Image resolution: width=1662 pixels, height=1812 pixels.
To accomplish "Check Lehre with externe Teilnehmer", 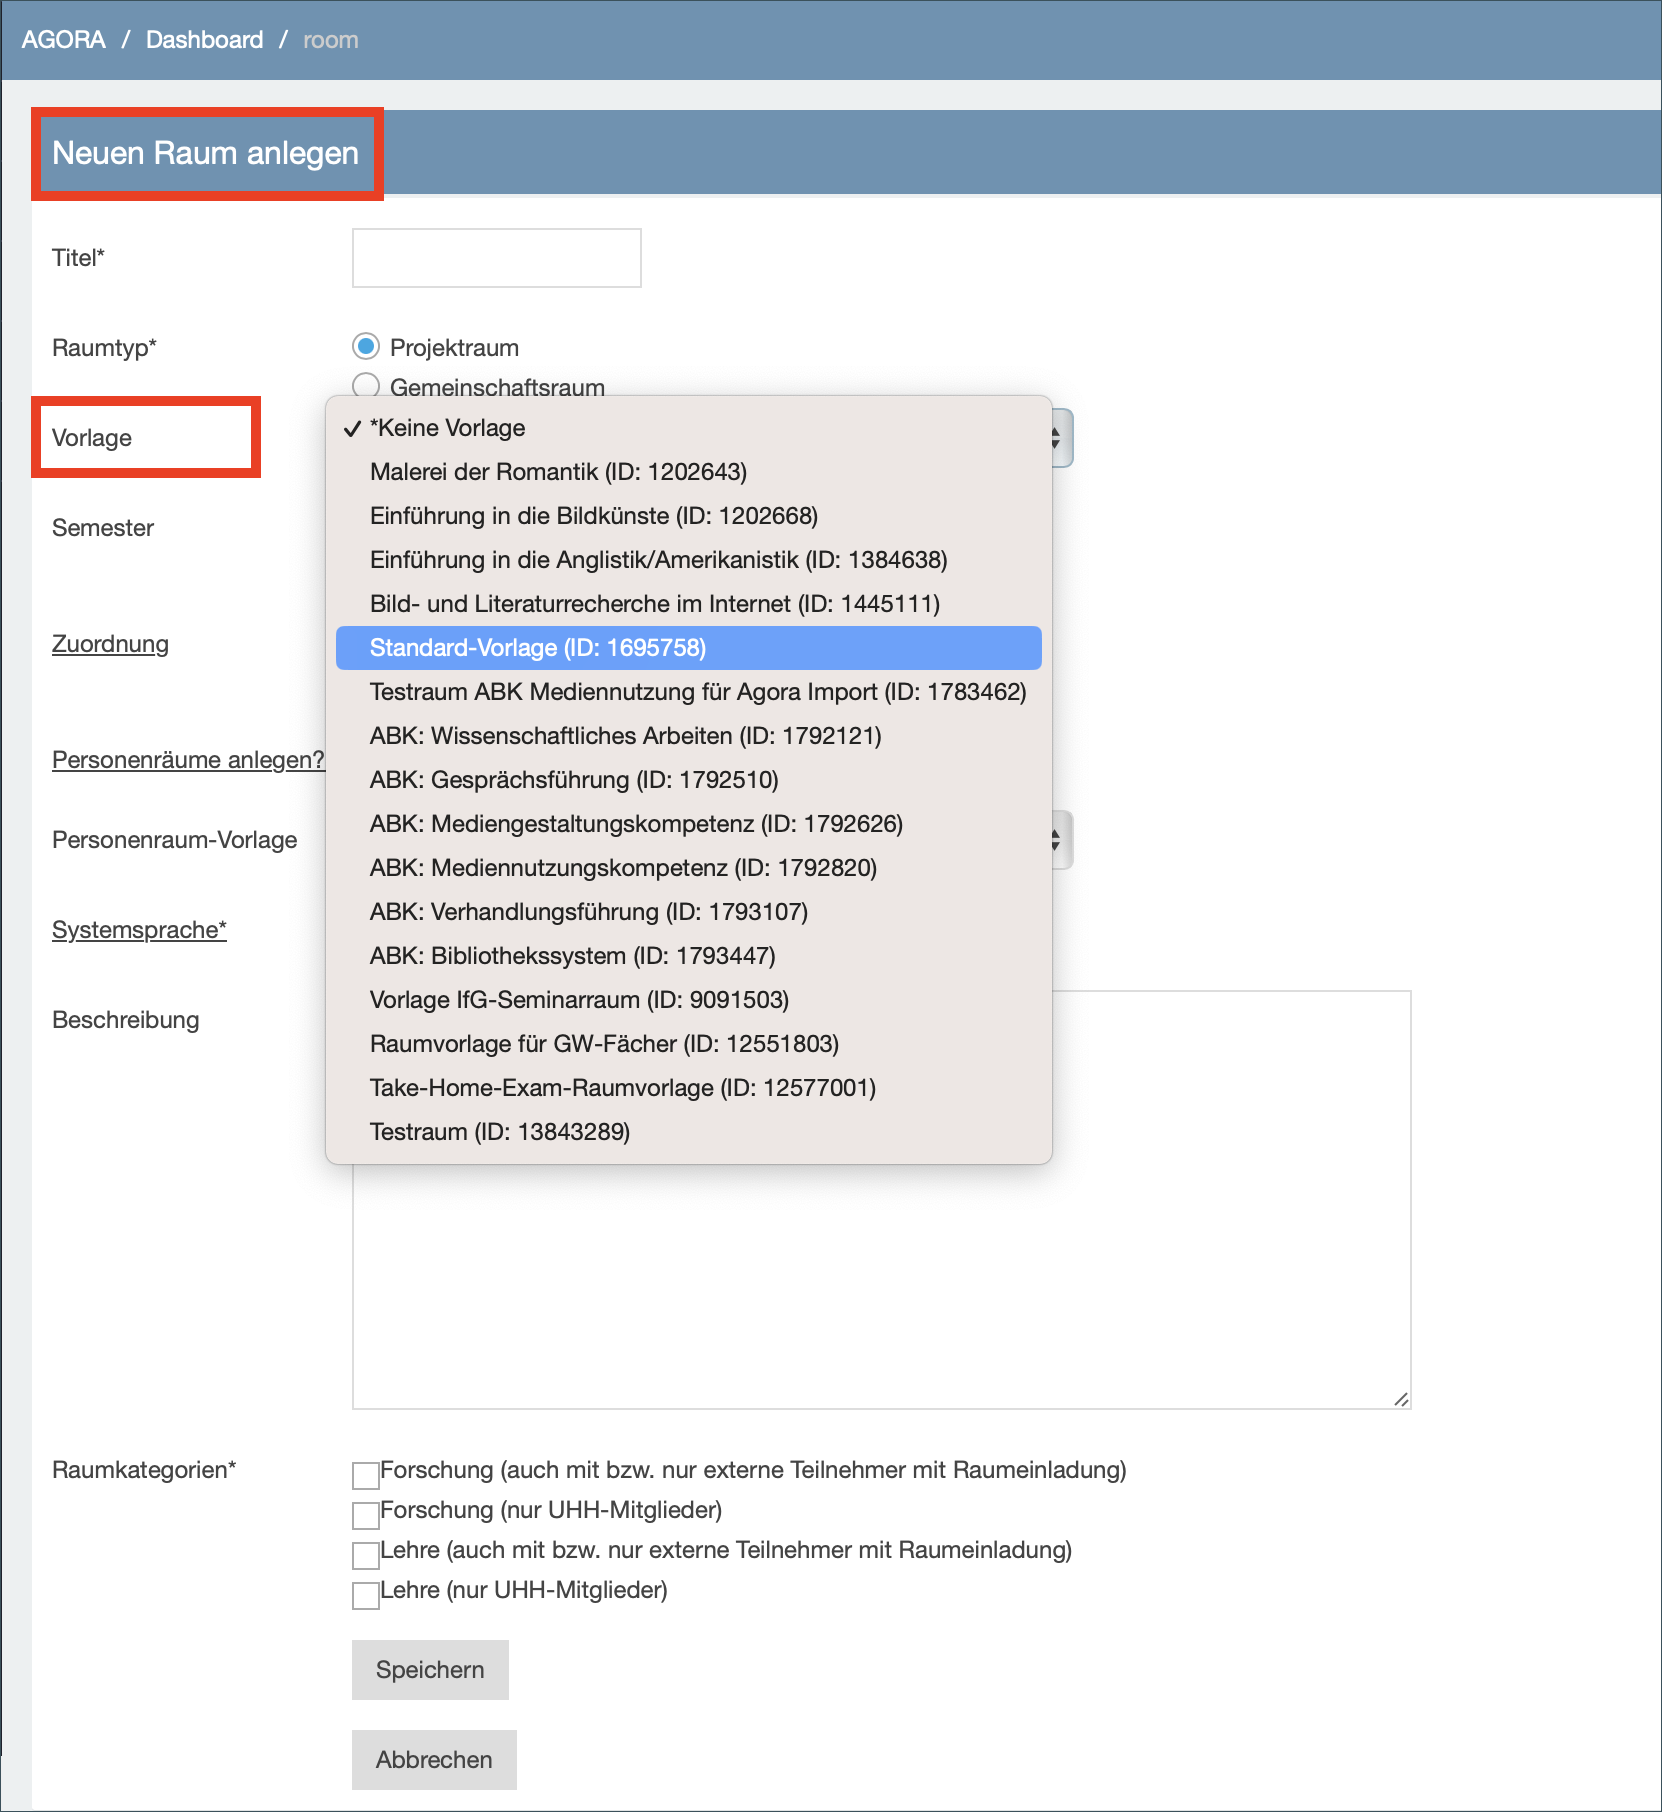I will tap(366, 1555).
